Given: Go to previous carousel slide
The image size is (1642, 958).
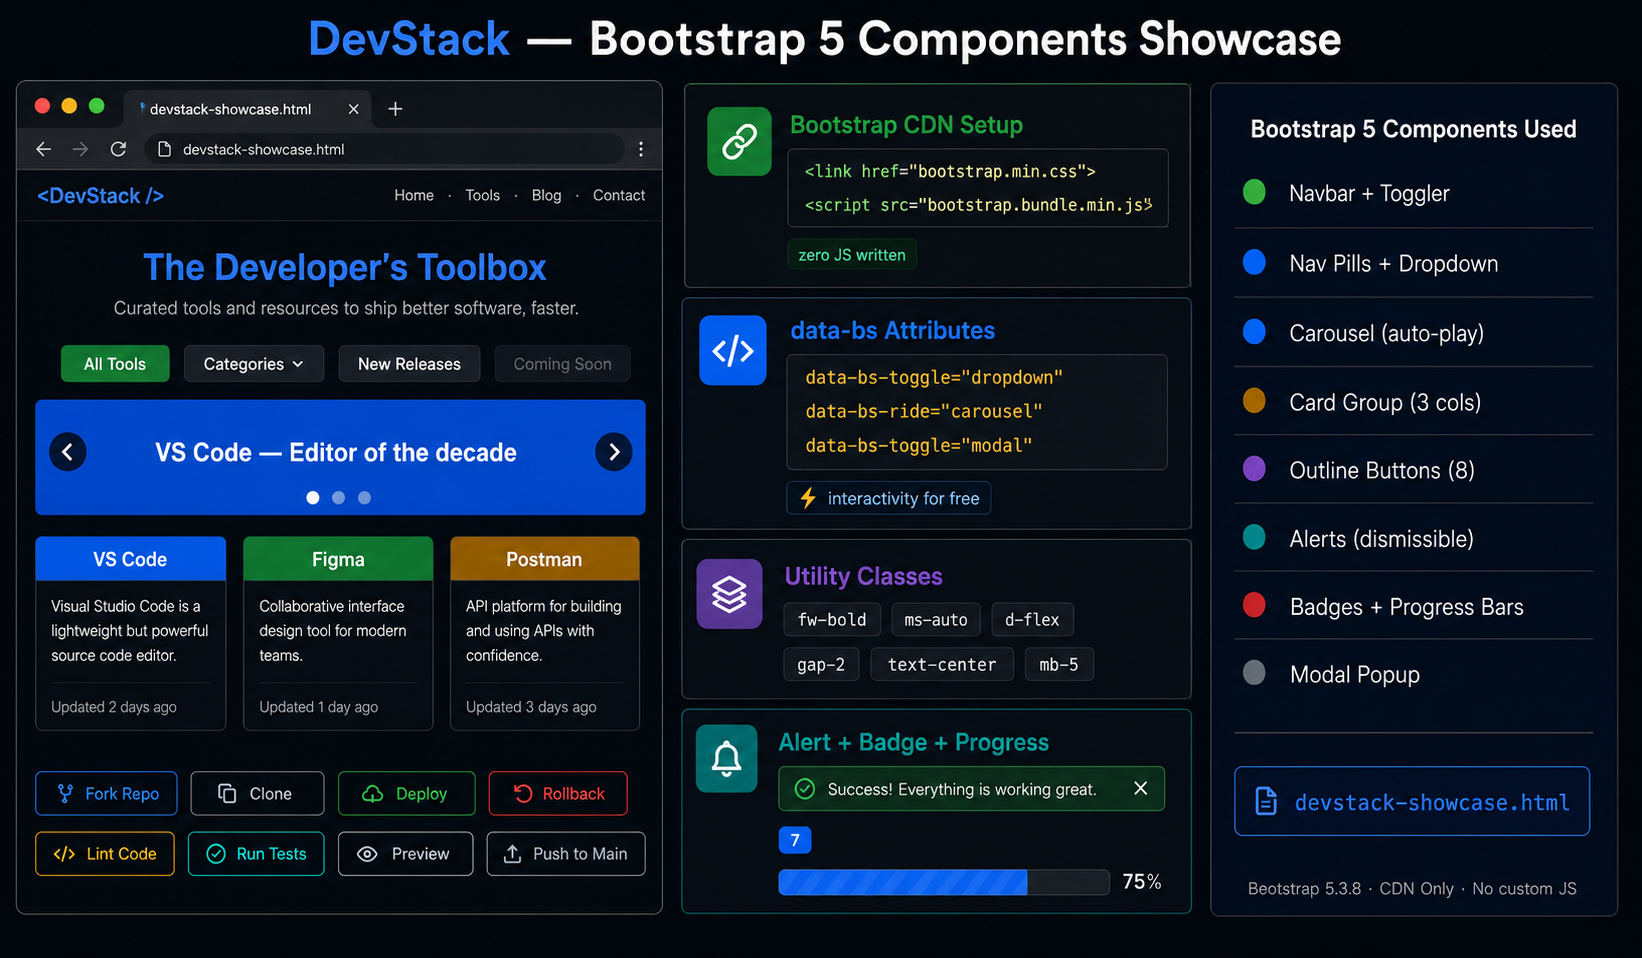Looking at the screenshot, I should 68,452.
